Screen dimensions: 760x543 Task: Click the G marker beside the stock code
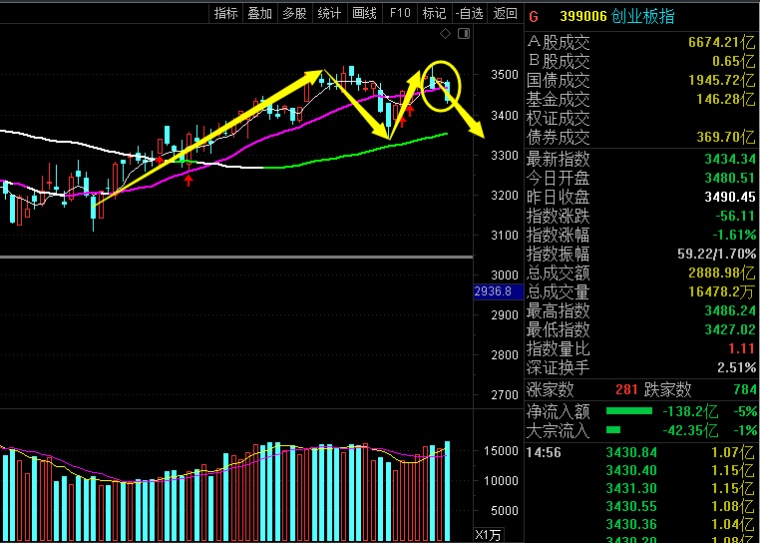coord(534,17)
